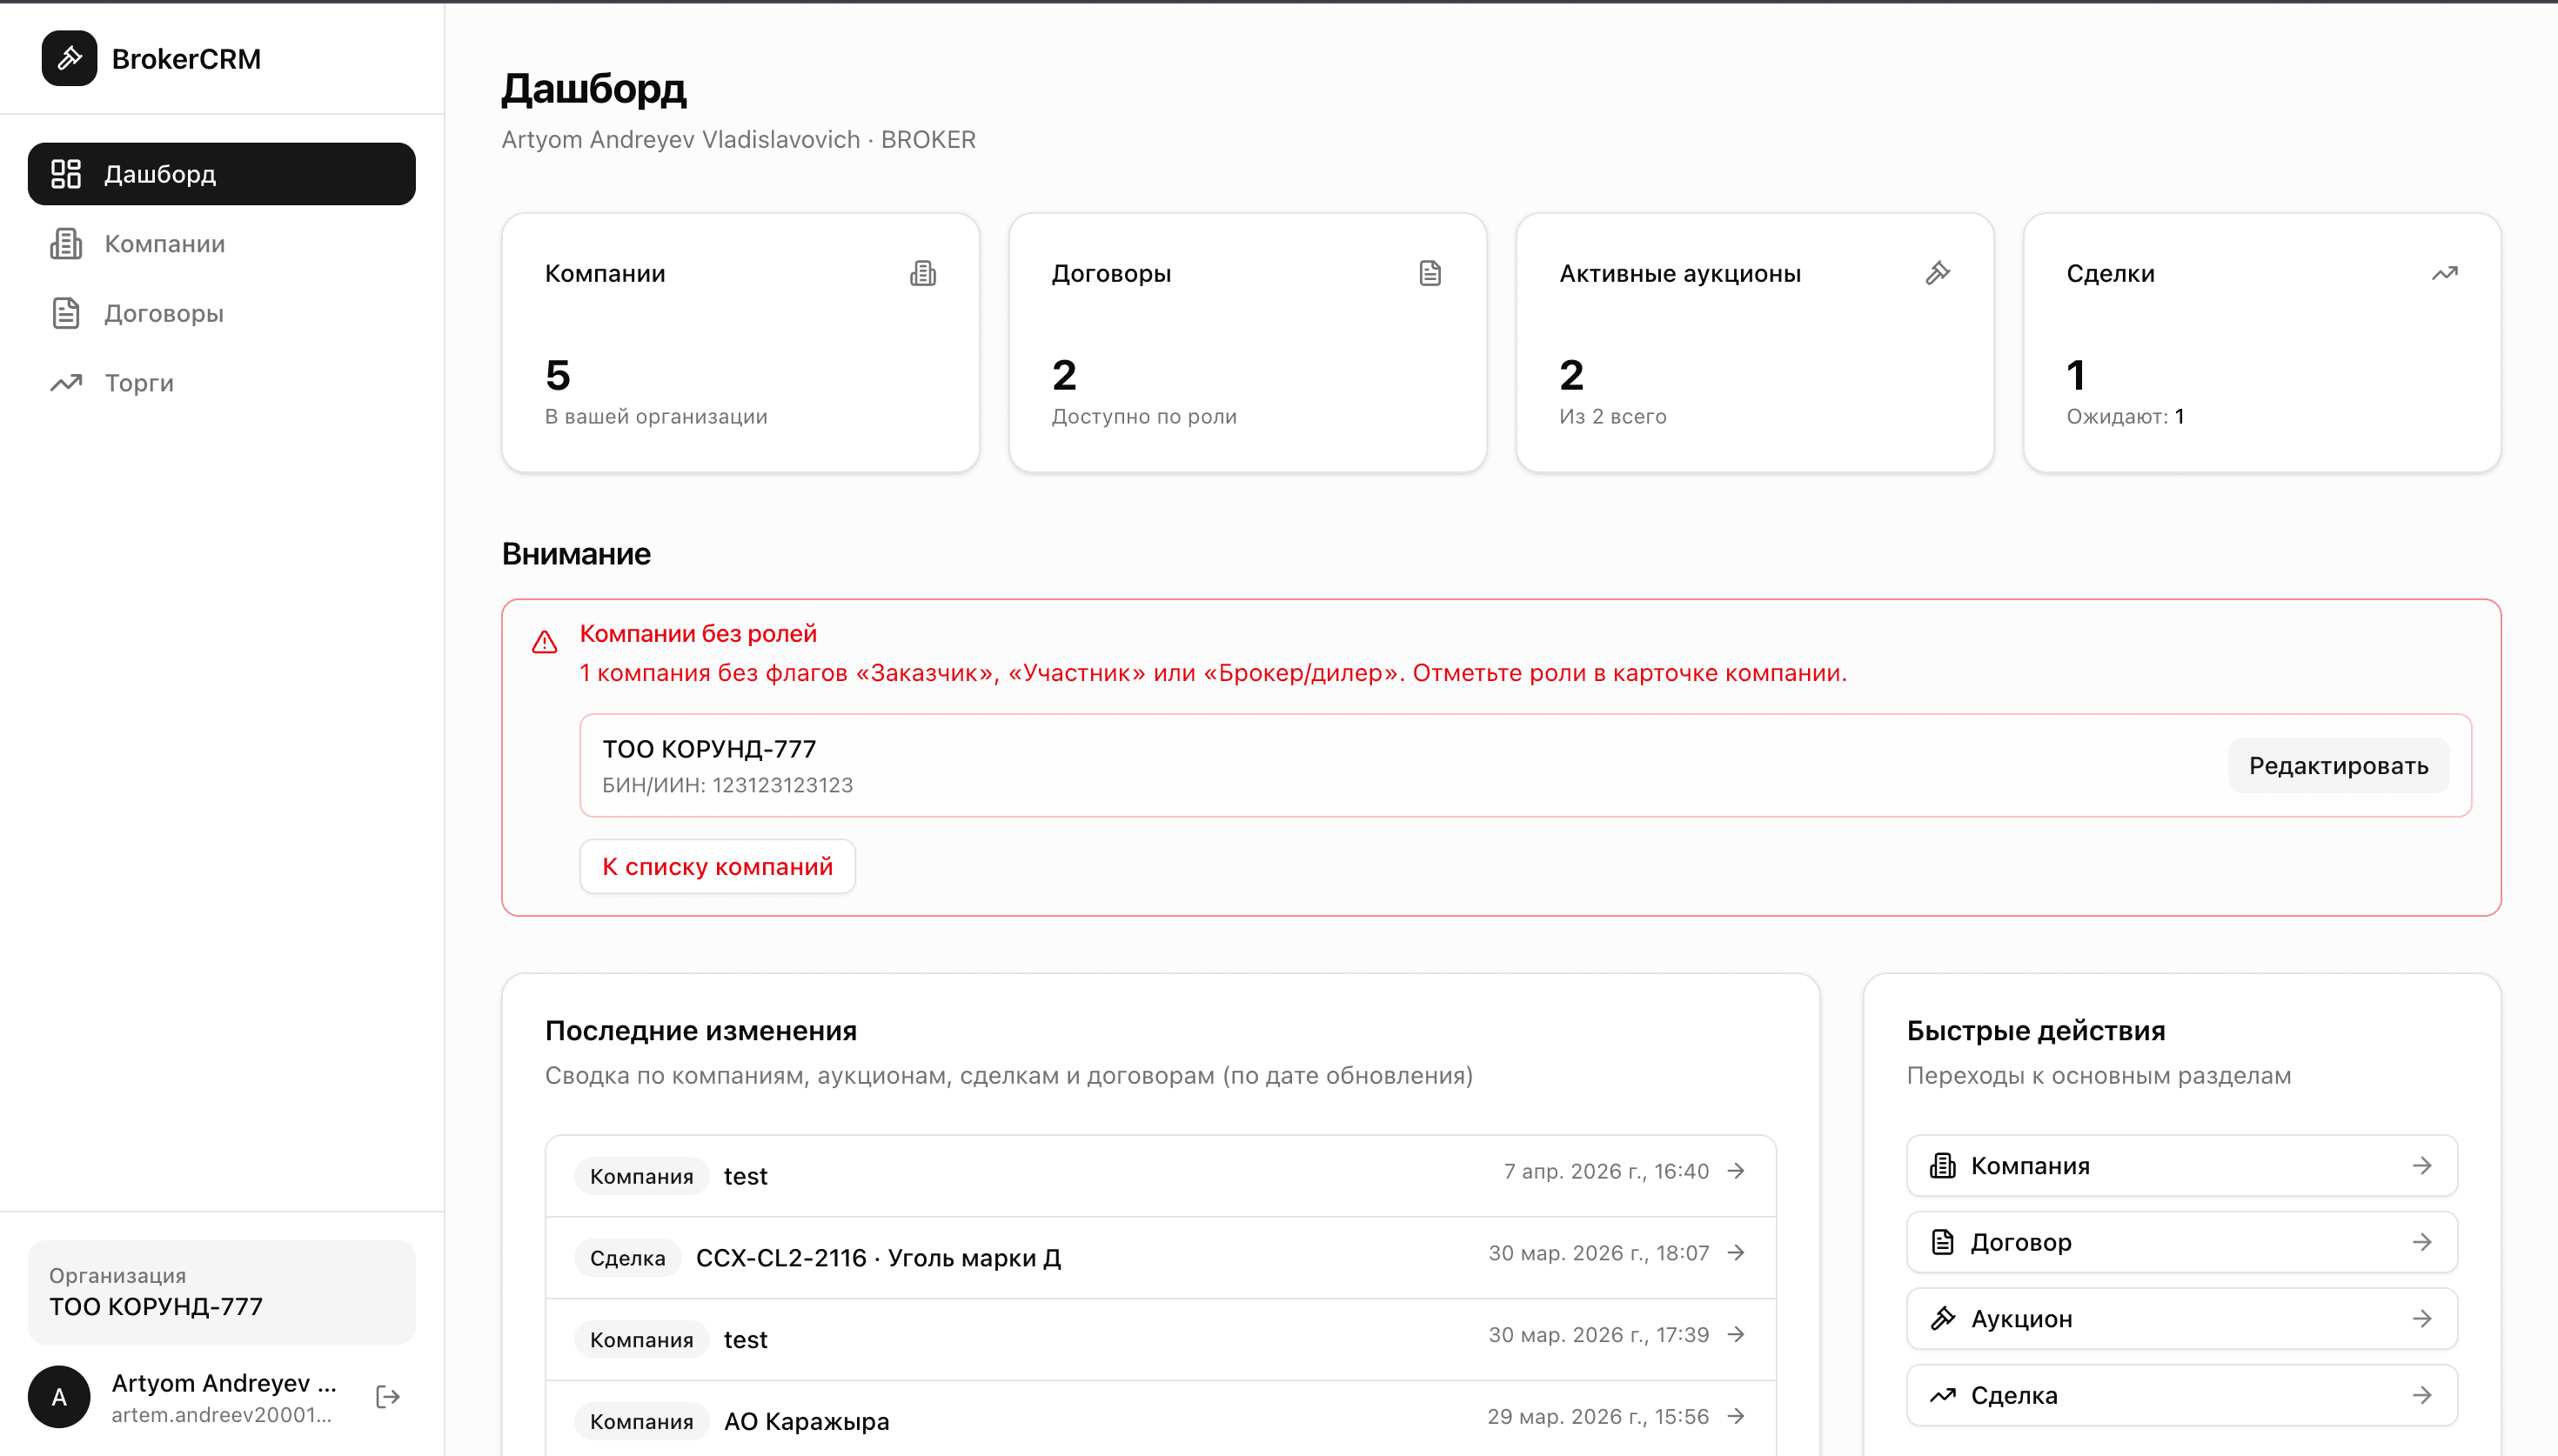Click the red warning triangle icon
Screen dimensions: 2558x1456
[x=544, y=642]
